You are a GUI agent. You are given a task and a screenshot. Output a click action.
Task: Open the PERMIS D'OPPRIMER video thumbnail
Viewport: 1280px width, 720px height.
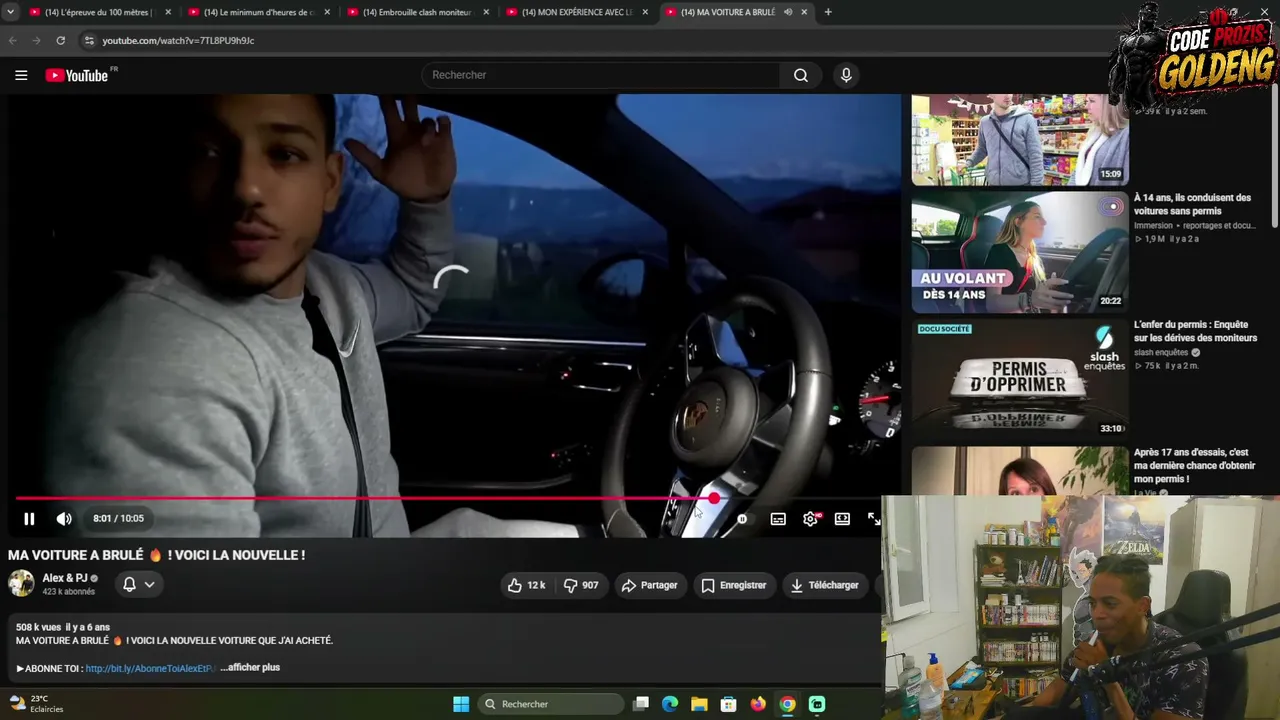[1020, 379]
